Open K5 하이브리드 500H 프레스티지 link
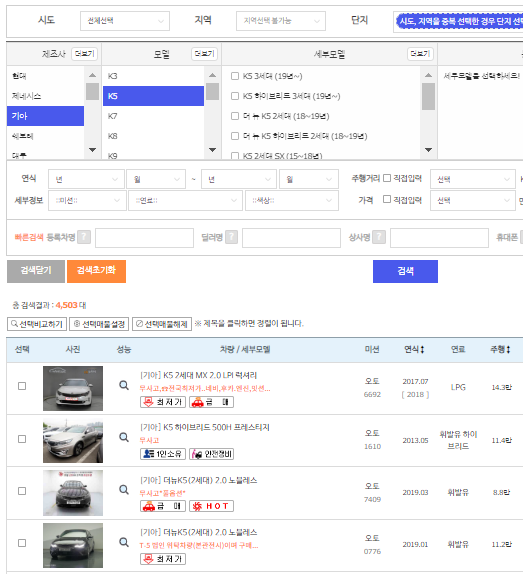The image size is (523, 574). pos(205,427)
